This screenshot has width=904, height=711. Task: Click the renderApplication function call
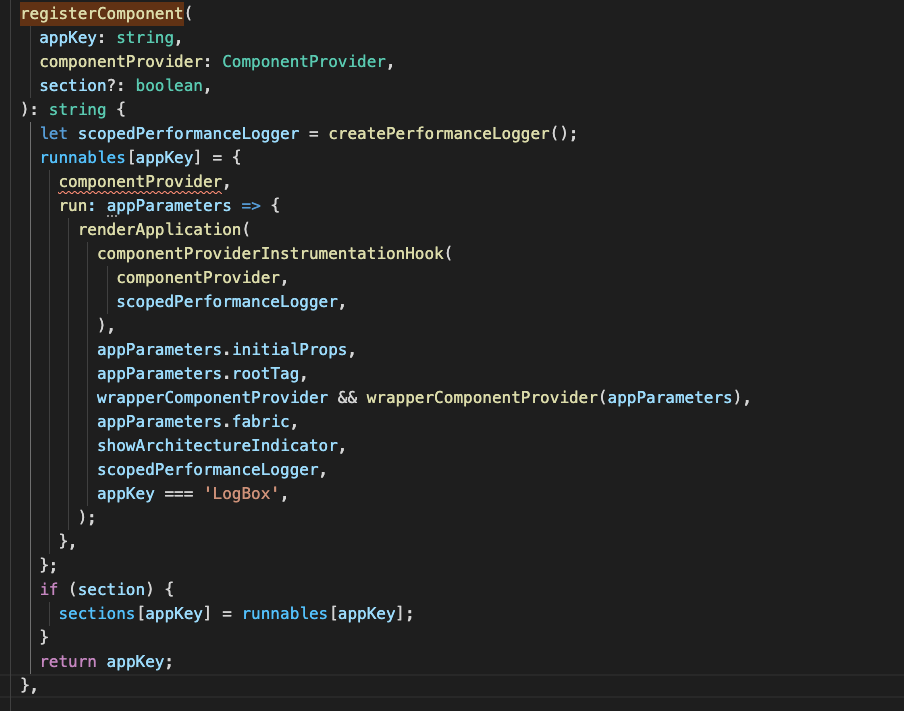pos(155,229)
